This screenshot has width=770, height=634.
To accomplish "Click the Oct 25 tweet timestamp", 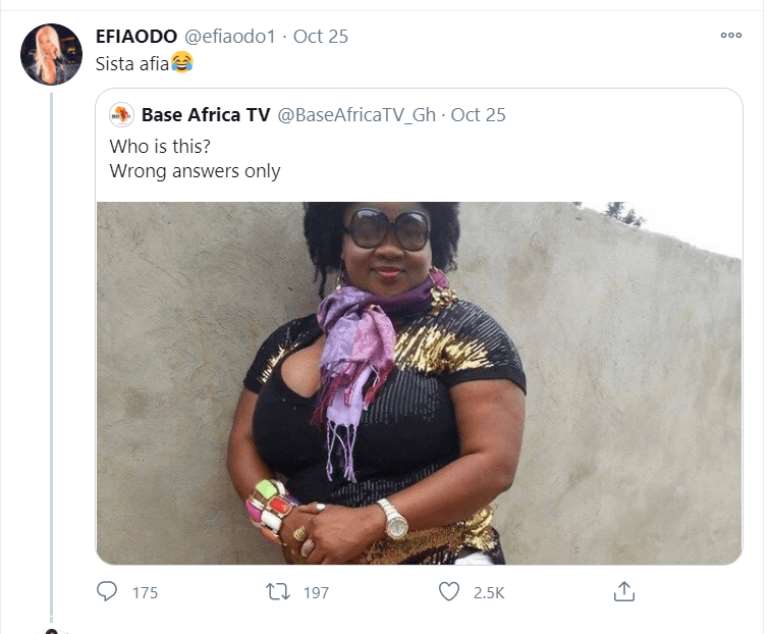I will tap(321, 36).
